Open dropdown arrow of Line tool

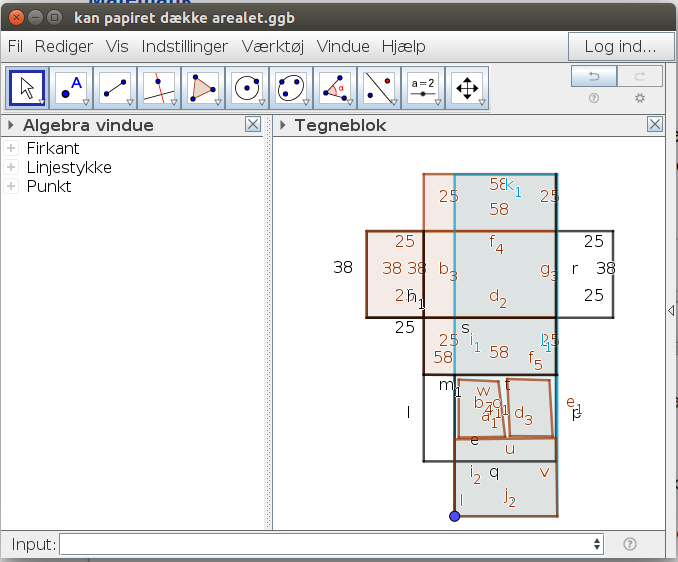point(130,102)
